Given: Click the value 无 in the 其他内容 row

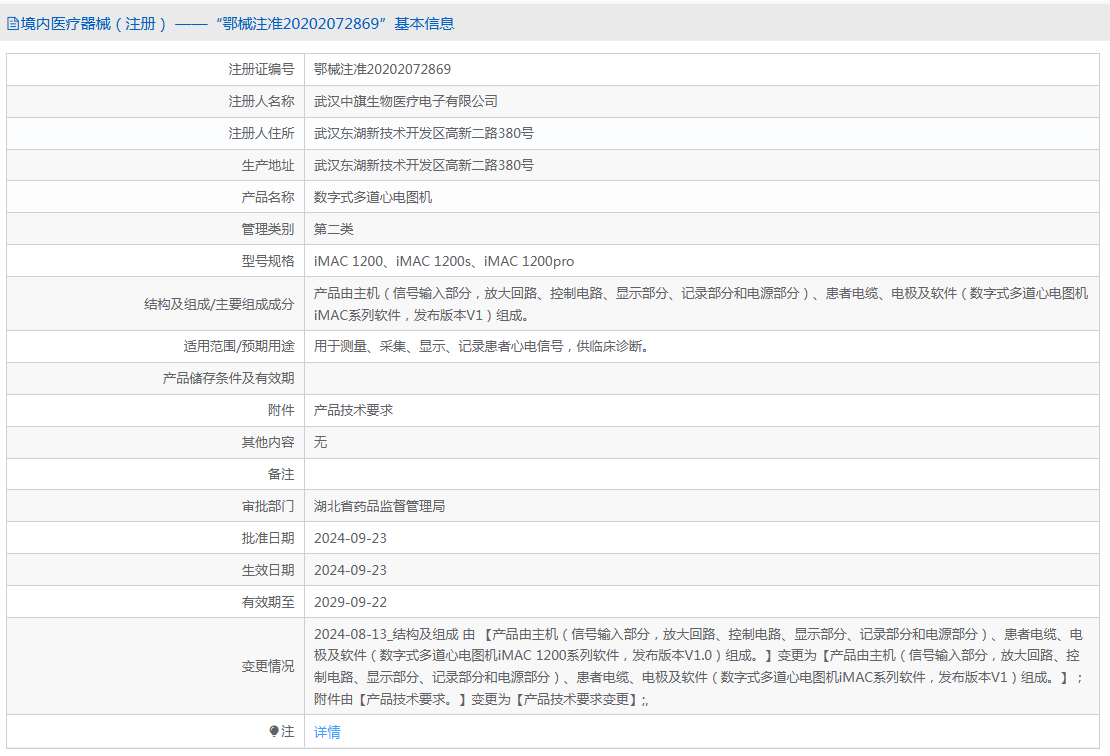Looking at the screenshot, I should pyautogui.click(x=321, y=442).
